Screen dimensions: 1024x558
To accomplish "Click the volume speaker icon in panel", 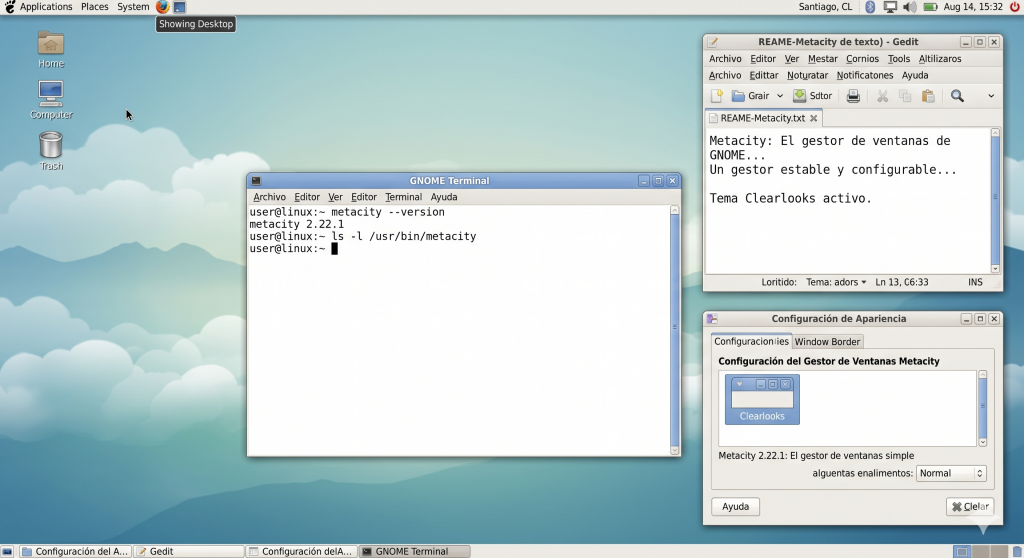I will 909,7.
